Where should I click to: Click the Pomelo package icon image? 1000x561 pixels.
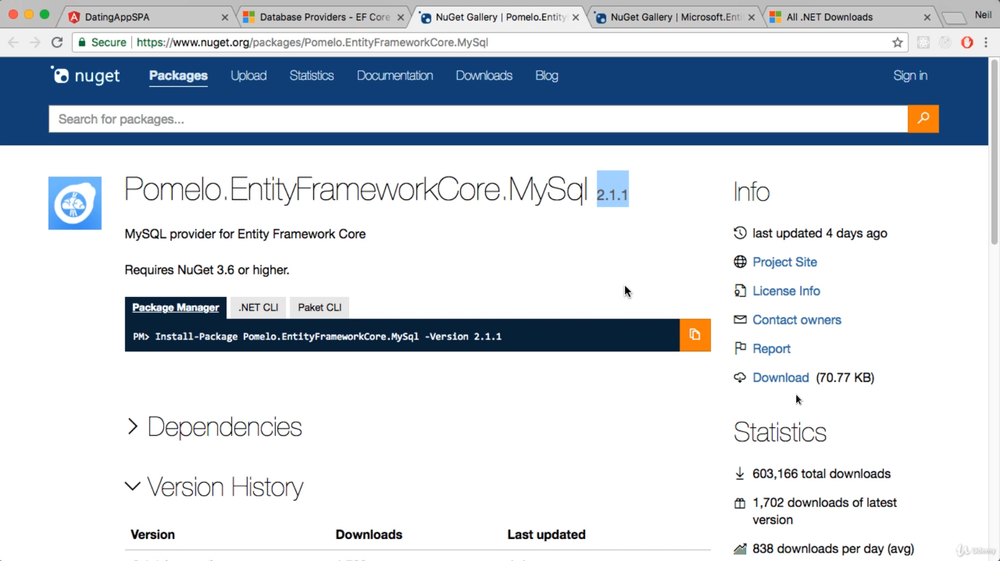(x=75, y=203)
